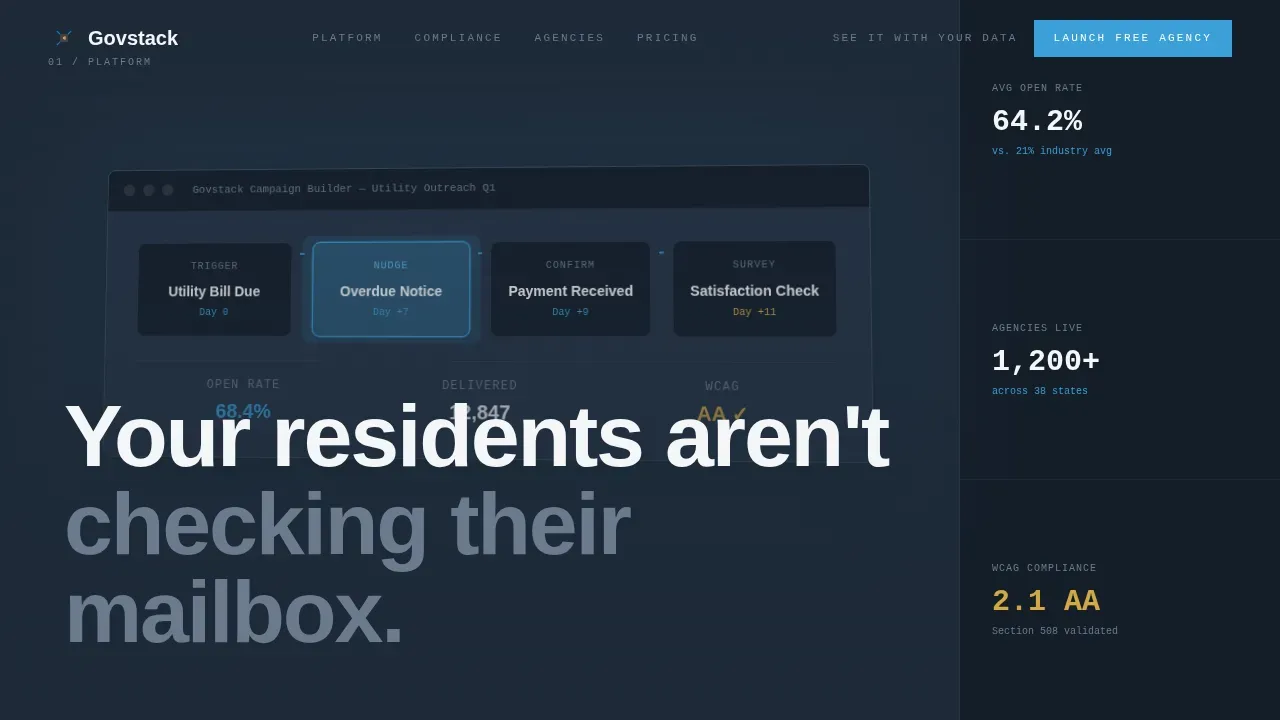The image size is (1280, 720).
Task: Click 'across 38 states' text
Action: tap(1040, 392)
